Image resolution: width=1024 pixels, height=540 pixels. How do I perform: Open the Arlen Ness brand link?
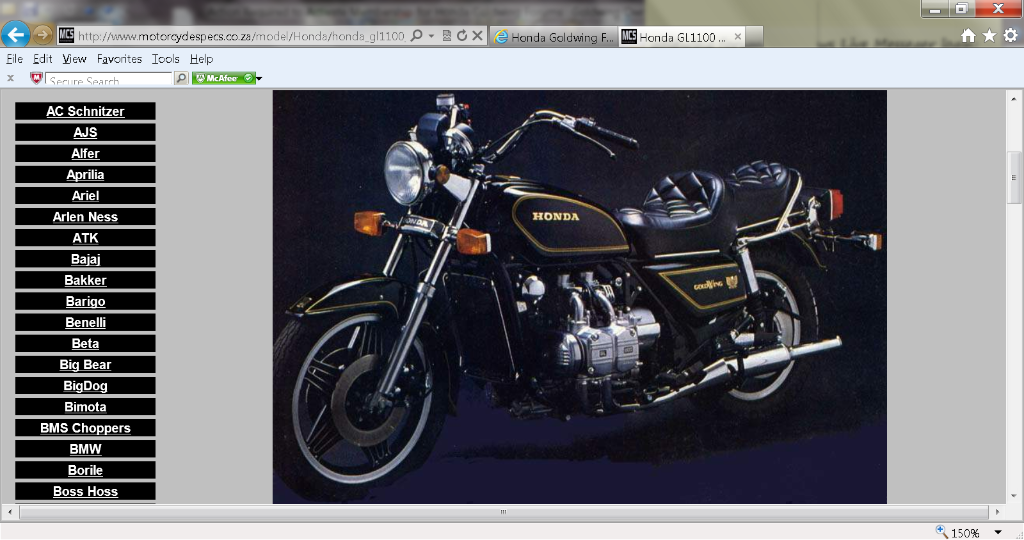(86, 217)
